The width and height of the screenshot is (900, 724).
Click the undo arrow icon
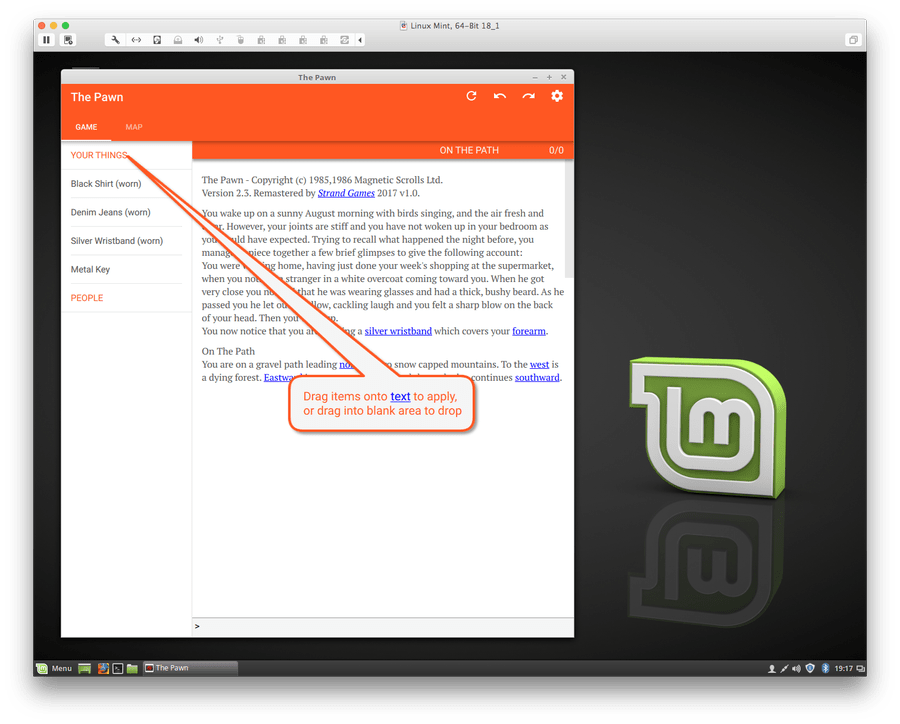[x=500, y=96]
